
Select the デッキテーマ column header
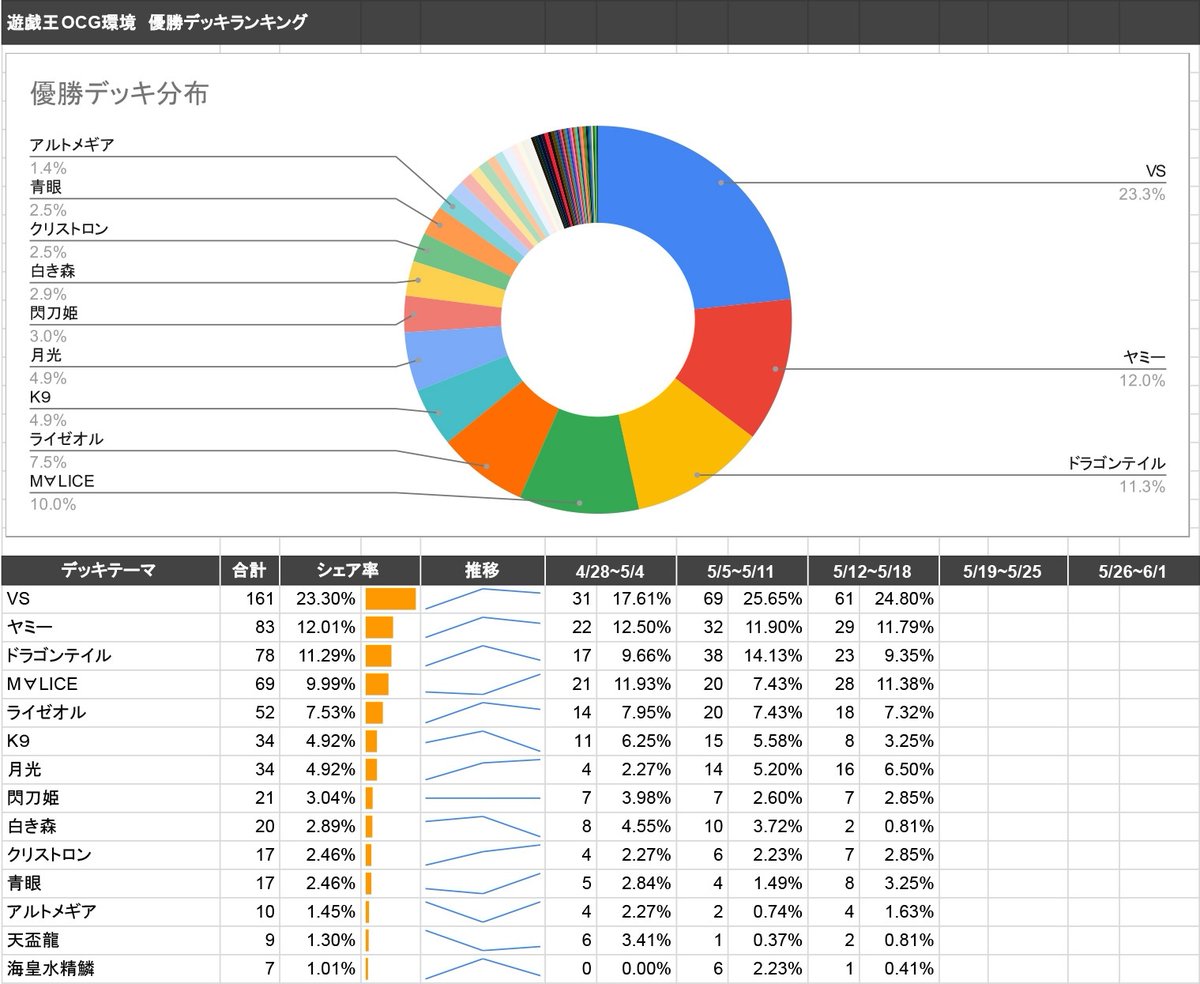[109, 570]
